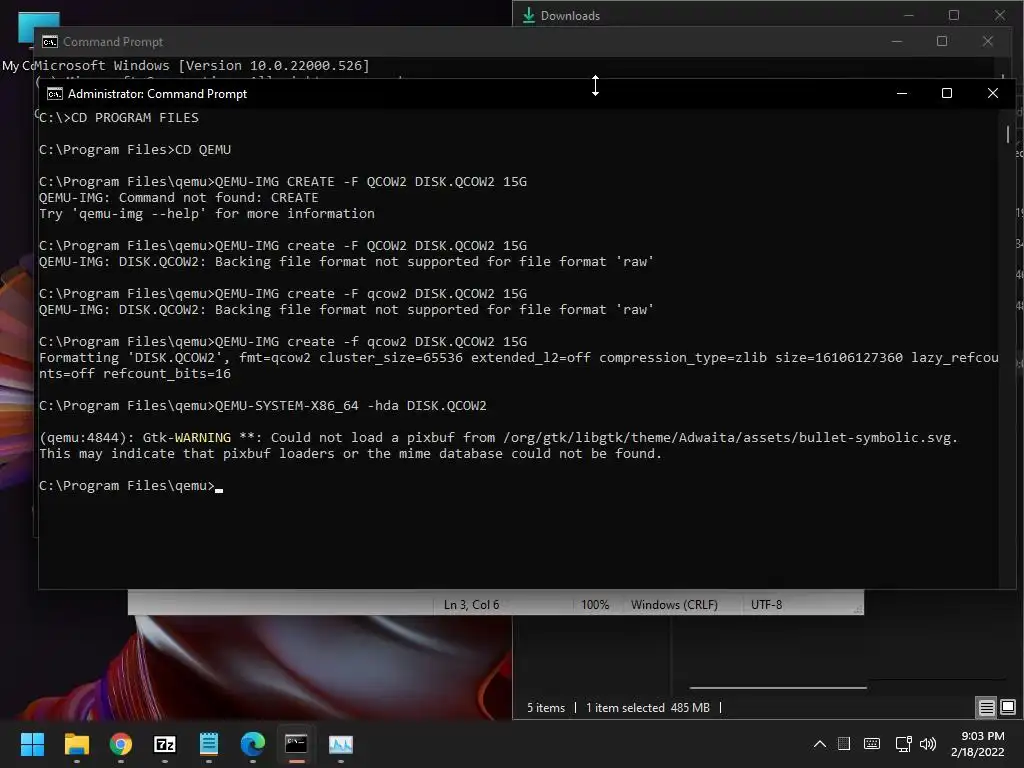The image size is (1024, 768).
Task: Click the 'Try qemu-img --help' line
Action: [207, 214]
